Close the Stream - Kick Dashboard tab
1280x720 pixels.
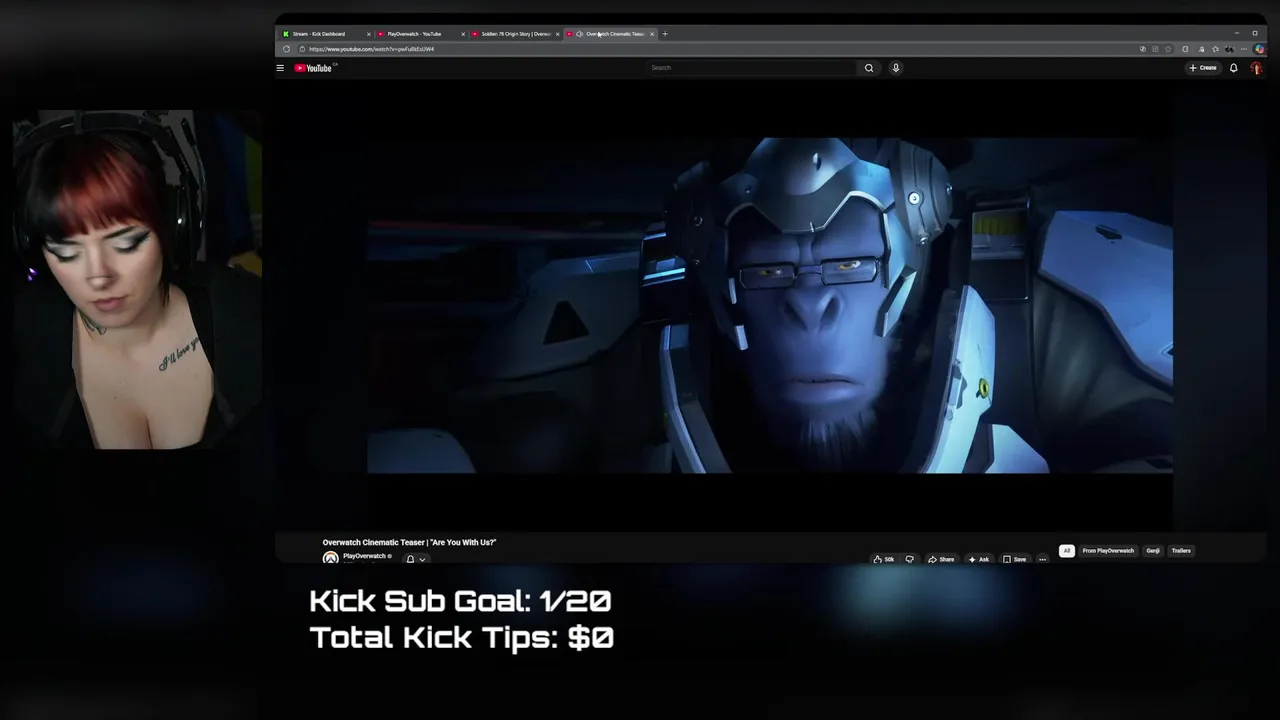368,34
